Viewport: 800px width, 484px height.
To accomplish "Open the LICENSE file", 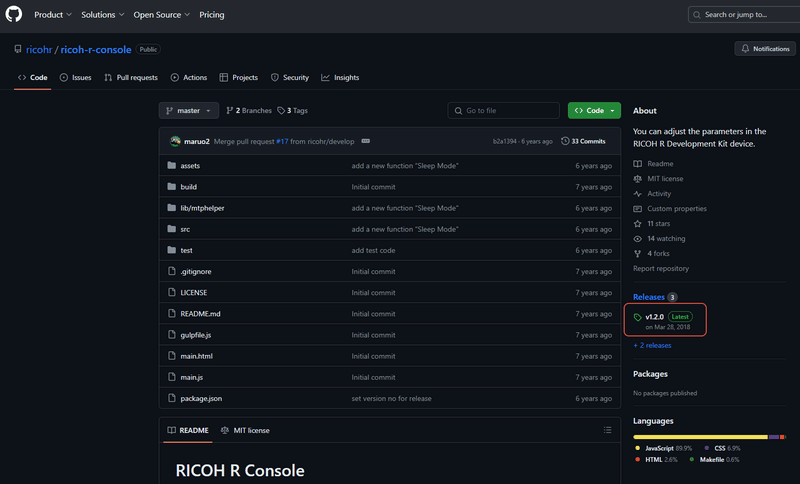I will coord(194,293).
